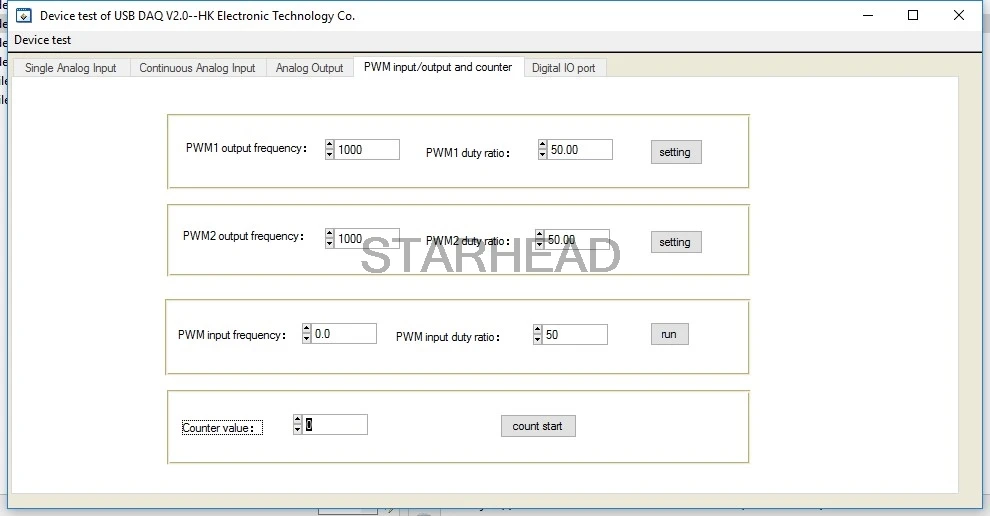Increment PWM2 duty ratio with up arrow

coord(539,234)
